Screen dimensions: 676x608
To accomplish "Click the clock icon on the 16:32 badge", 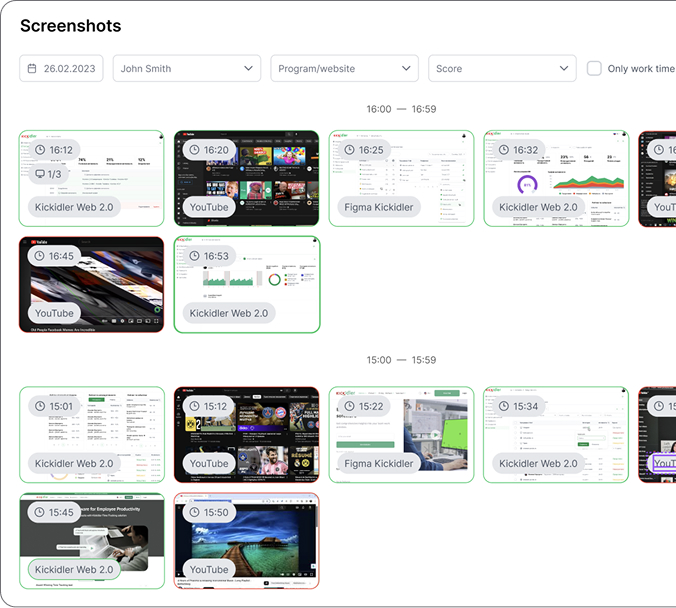I will point(504,150).
